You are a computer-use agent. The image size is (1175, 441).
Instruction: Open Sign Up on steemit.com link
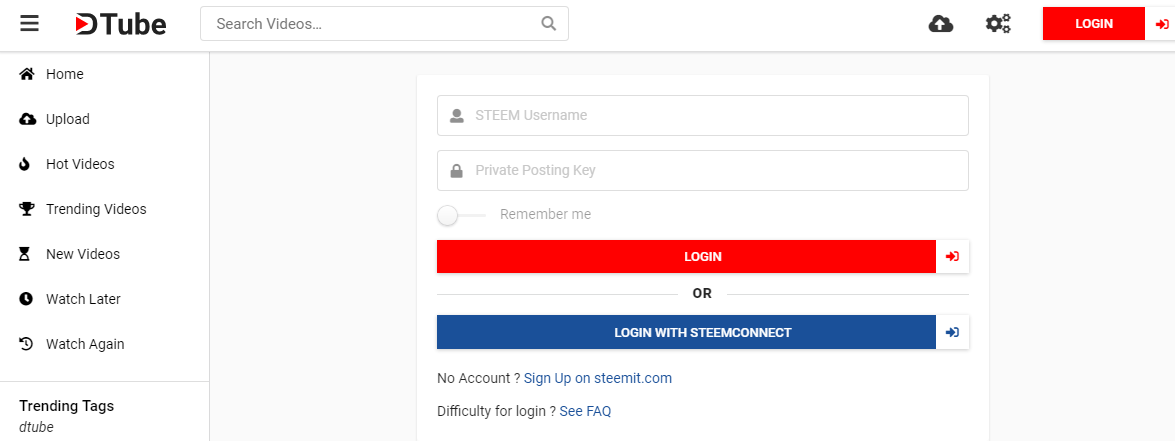[x=598, y=378]
